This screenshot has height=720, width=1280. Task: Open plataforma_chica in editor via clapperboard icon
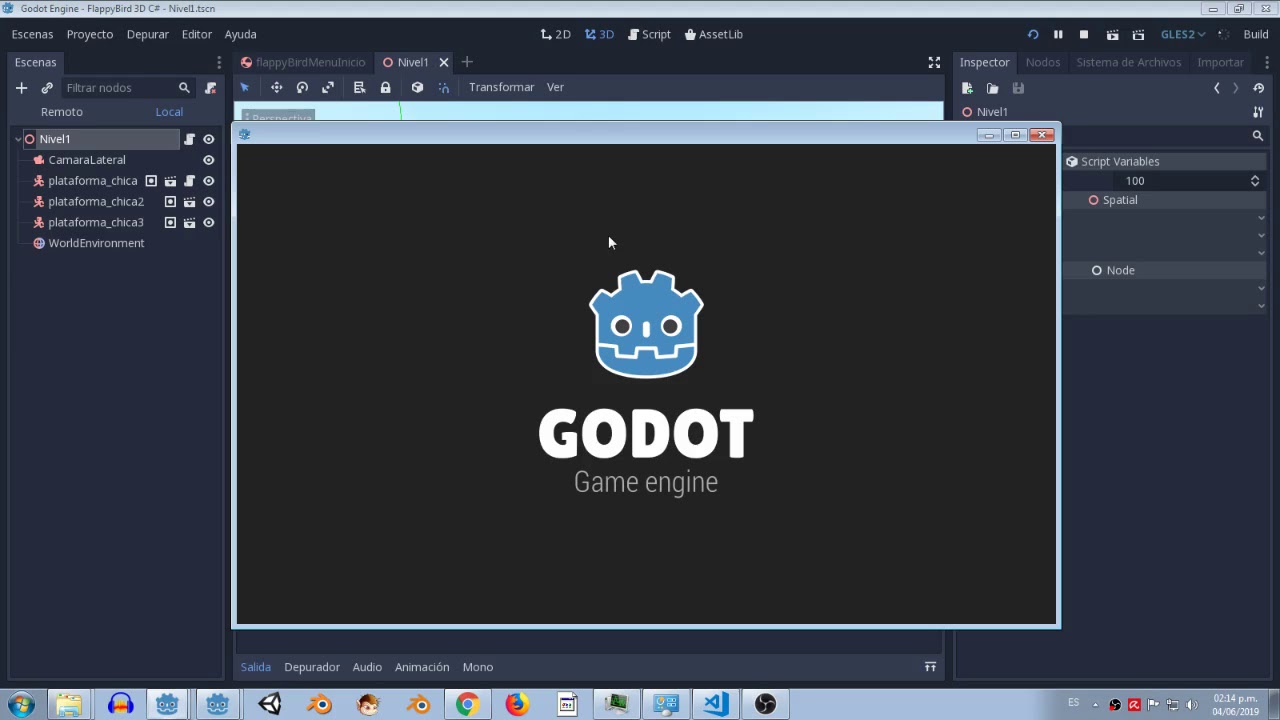pos(170,181)
